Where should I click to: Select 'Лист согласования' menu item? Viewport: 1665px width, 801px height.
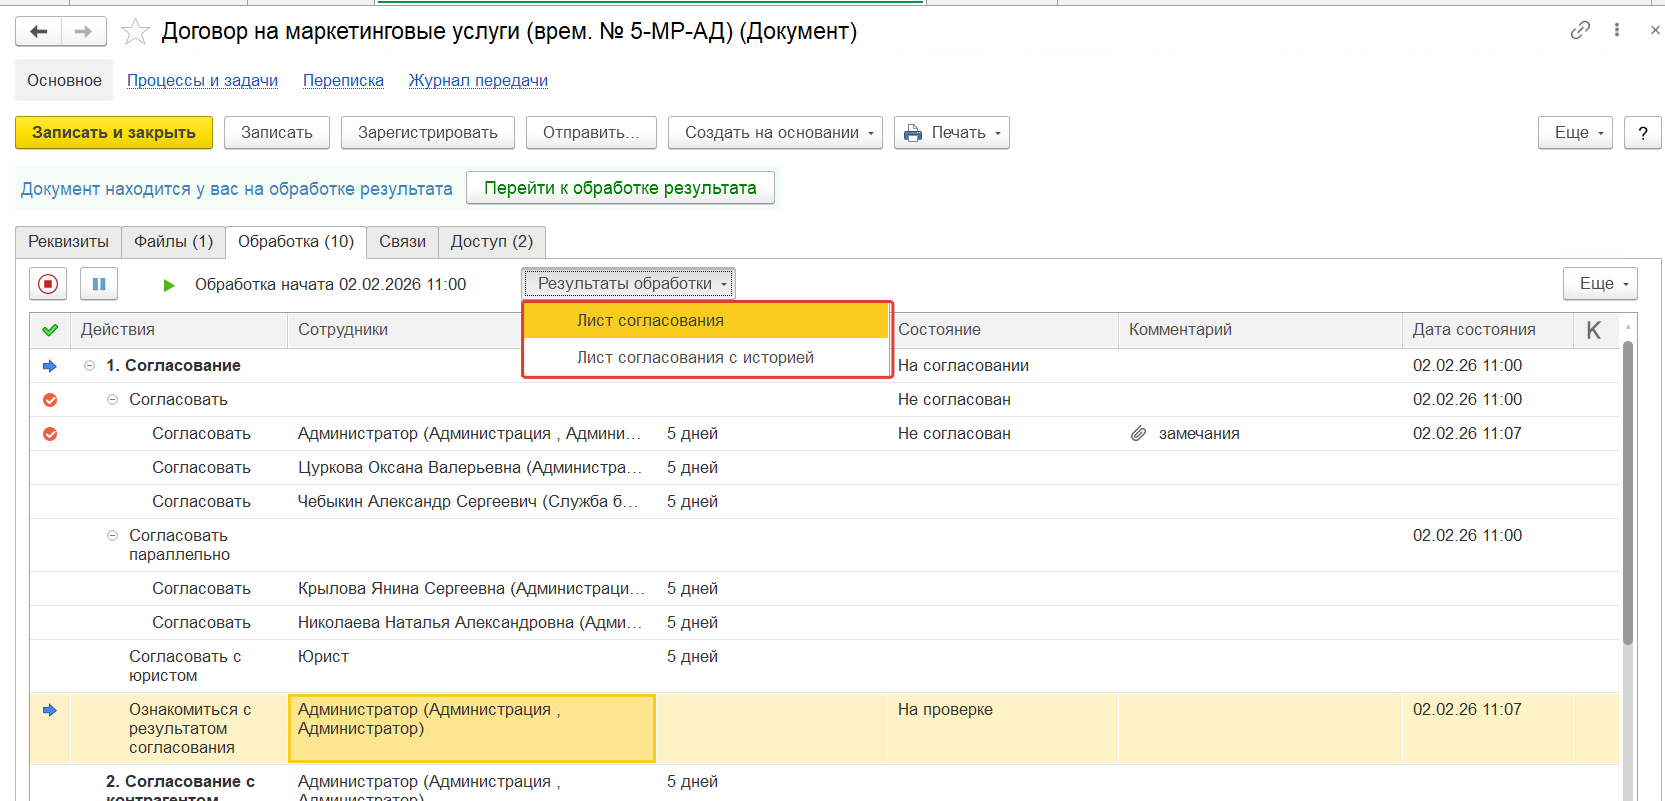point(650,321)
